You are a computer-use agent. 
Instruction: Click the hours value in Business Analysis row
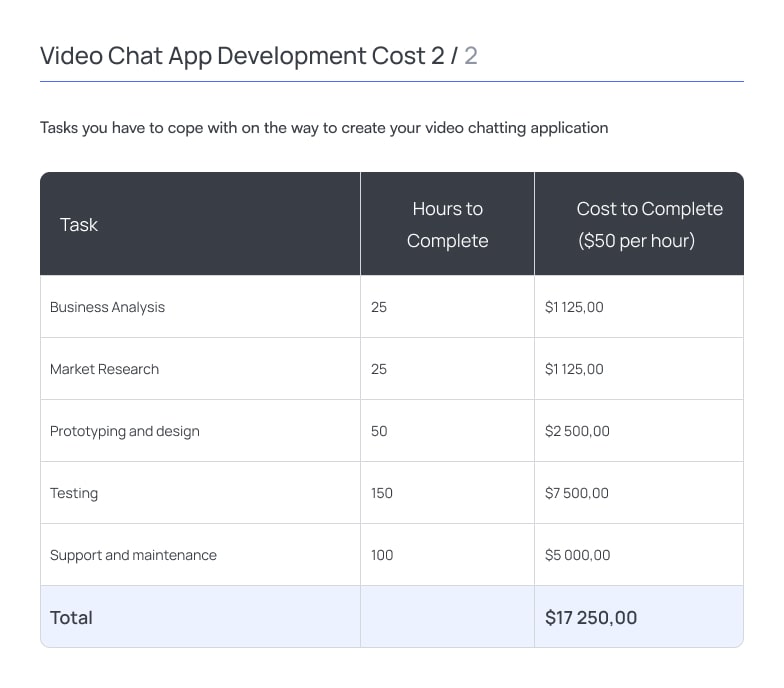(379, 307)
